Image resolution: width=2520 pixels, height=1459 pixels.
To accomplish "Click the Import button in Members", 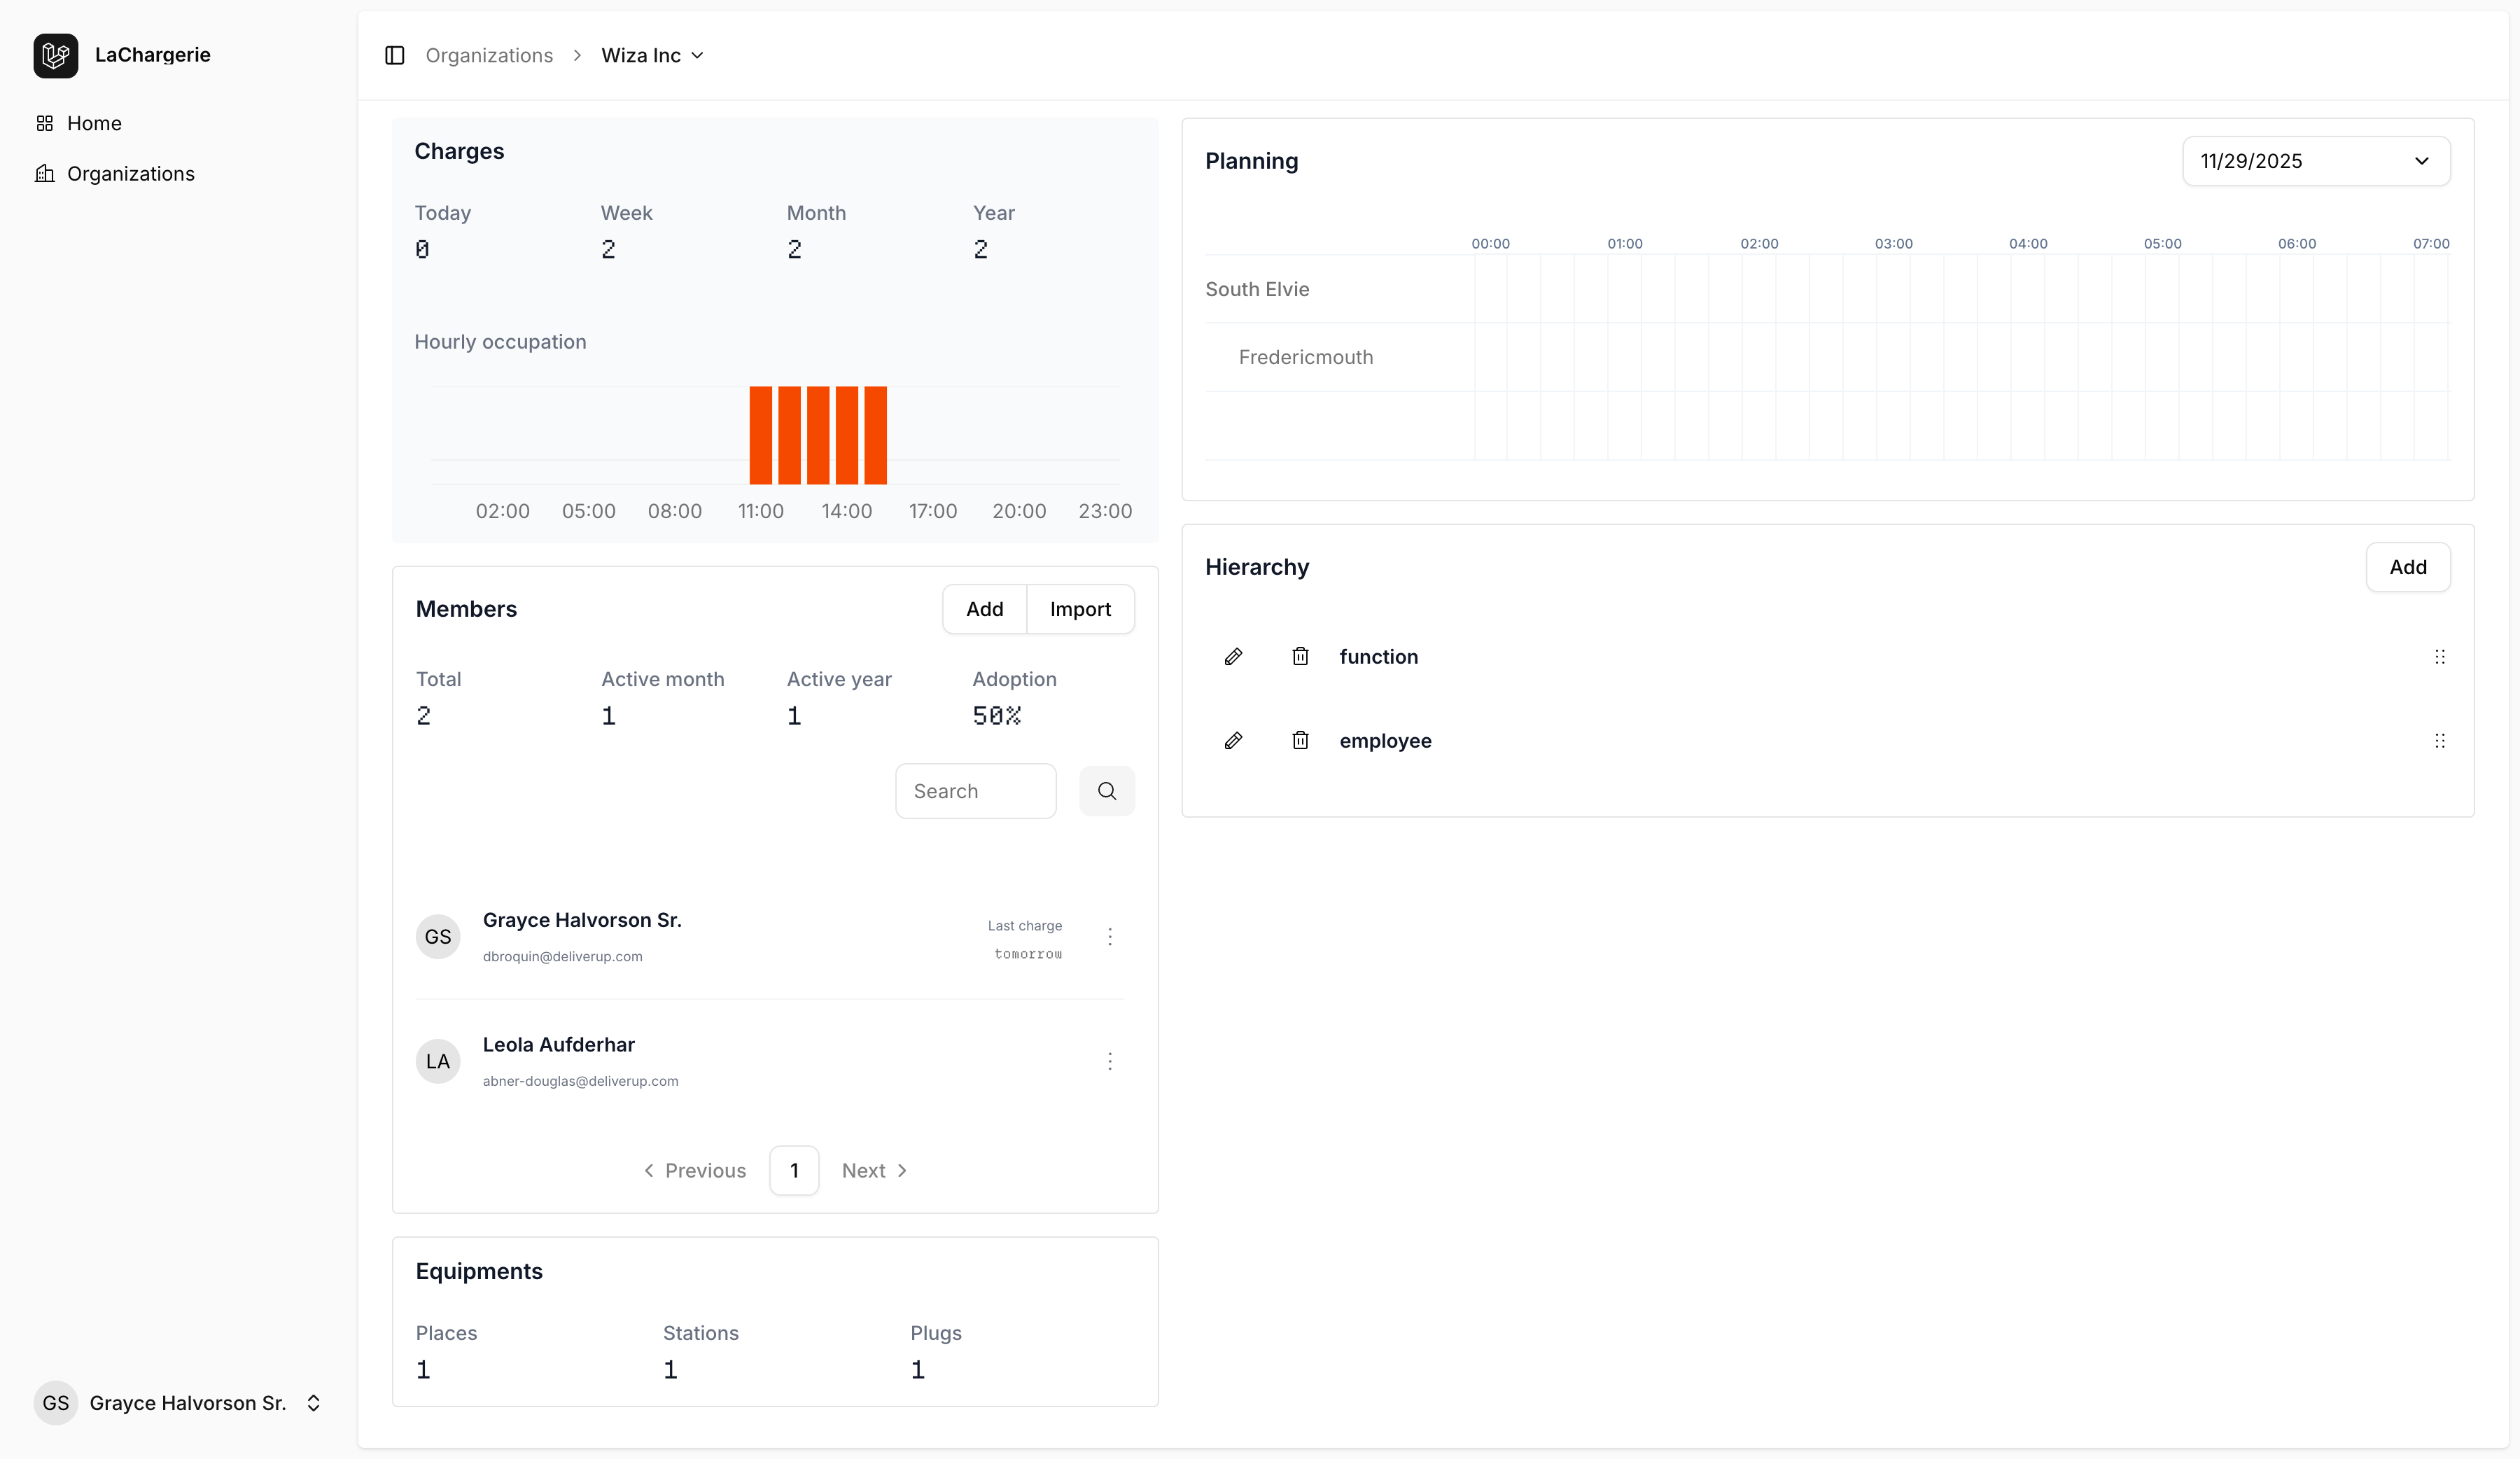I will point(1081,608).
